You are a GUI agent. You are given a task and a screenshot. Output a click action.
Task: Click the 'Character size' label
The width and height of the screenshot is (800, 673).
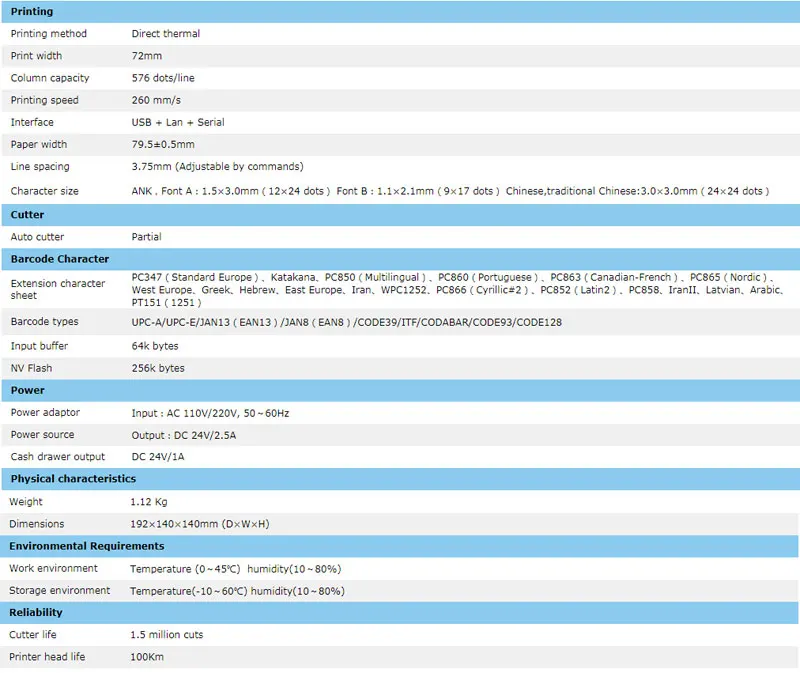[x=44, y=191]
